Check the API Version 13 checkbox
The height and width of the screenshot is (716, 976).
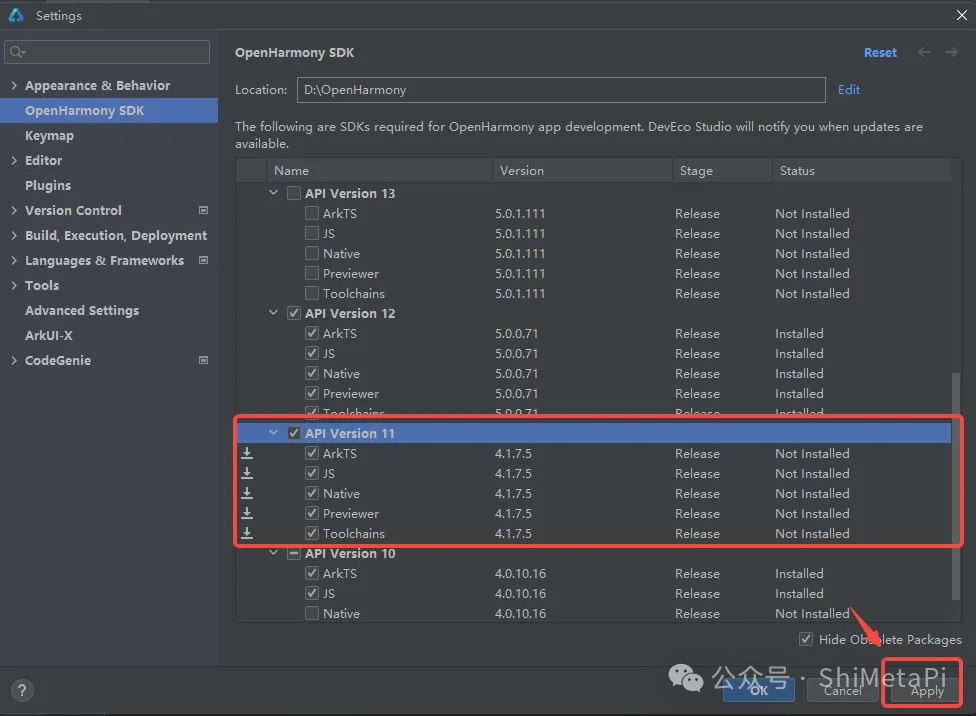(294, 193)
